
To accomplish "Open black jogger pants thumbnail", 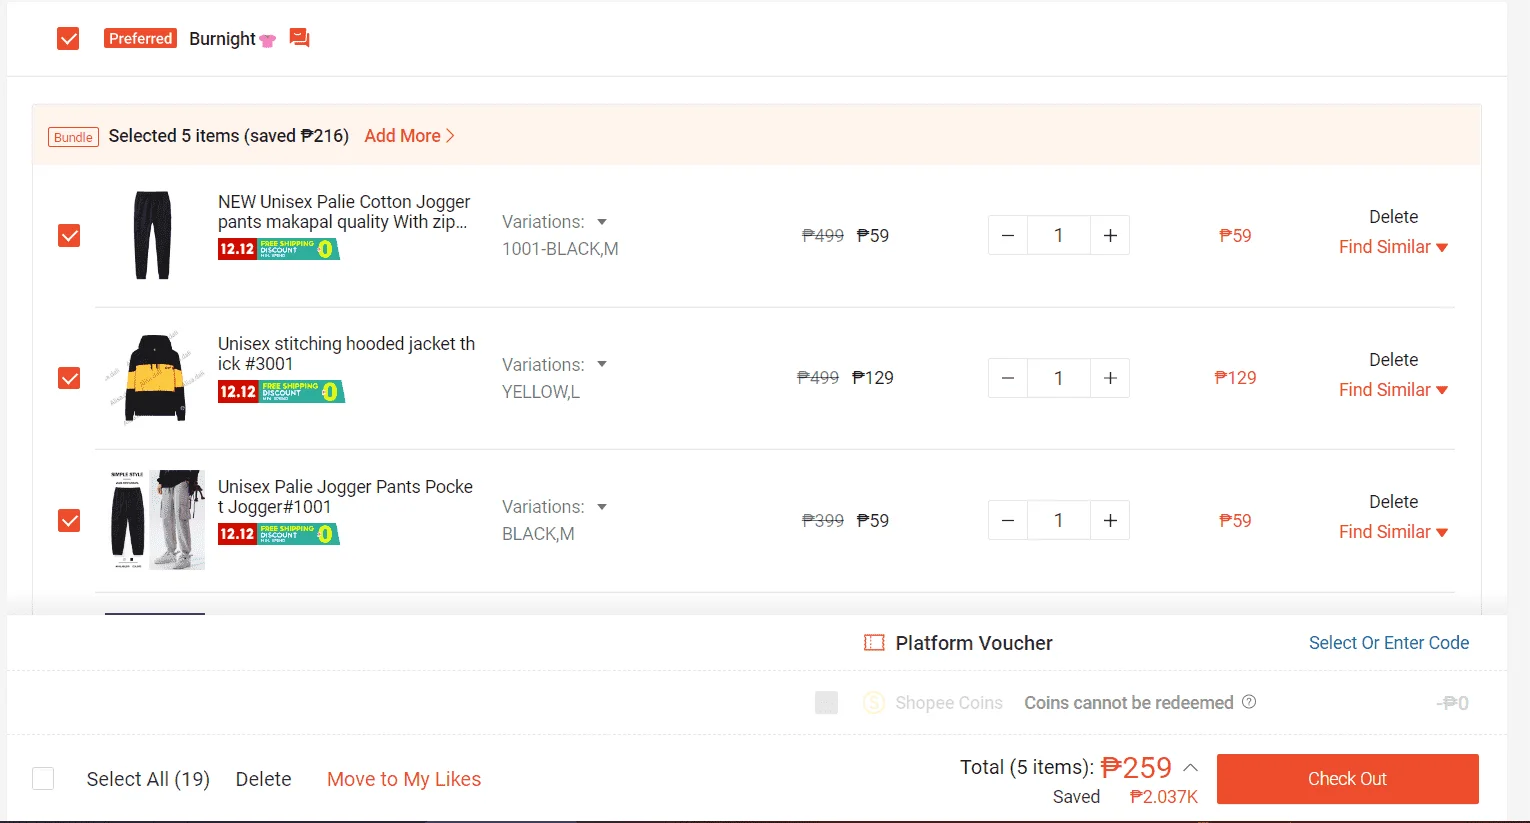I will coord(153,235).
